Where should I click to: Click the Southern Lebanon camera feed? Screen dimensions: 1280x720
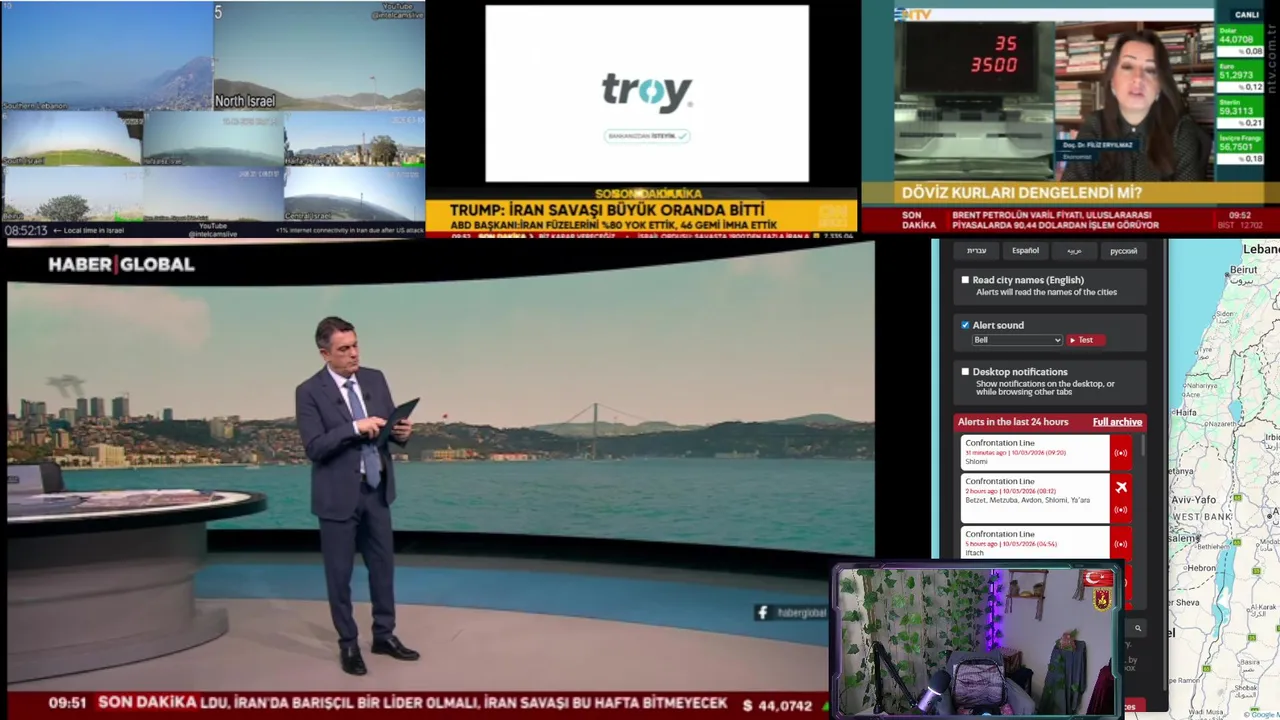[106, 56]
